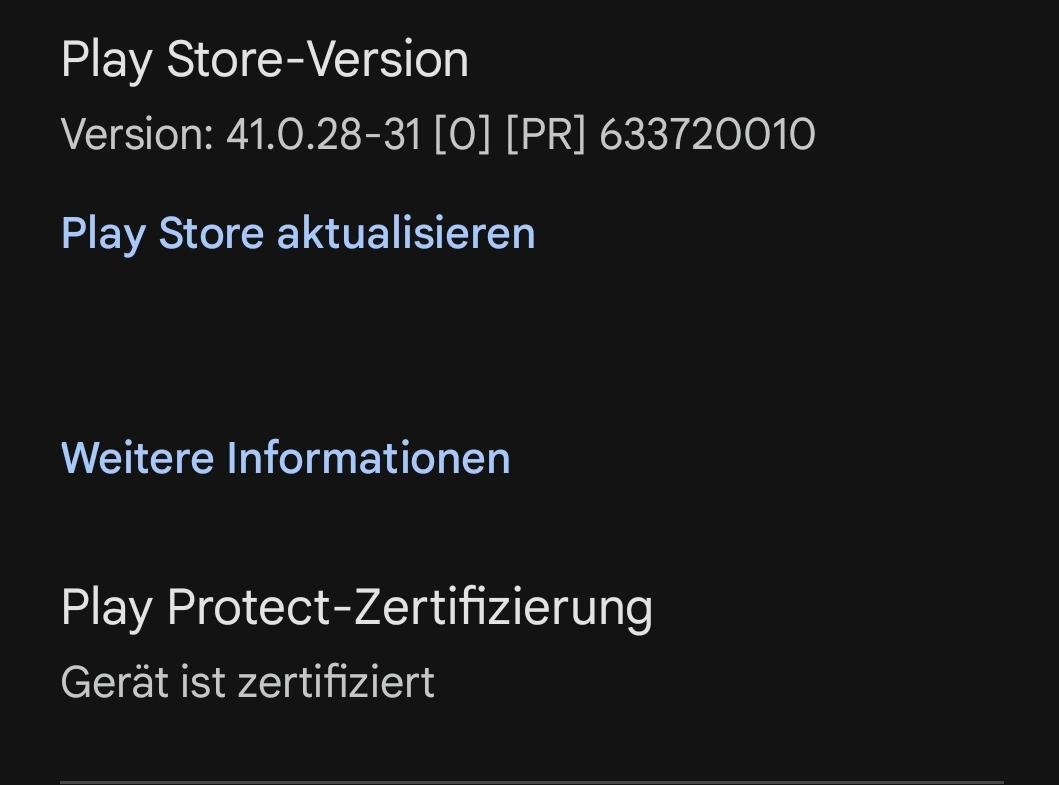
Task: Select the Play Store-Version heading
Action: click(x=264, y=60)
